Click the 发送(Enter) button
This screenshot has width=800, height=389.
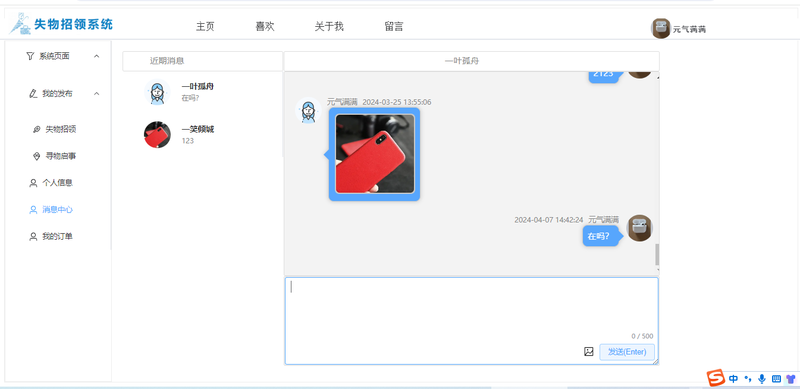tap(627, 352)
